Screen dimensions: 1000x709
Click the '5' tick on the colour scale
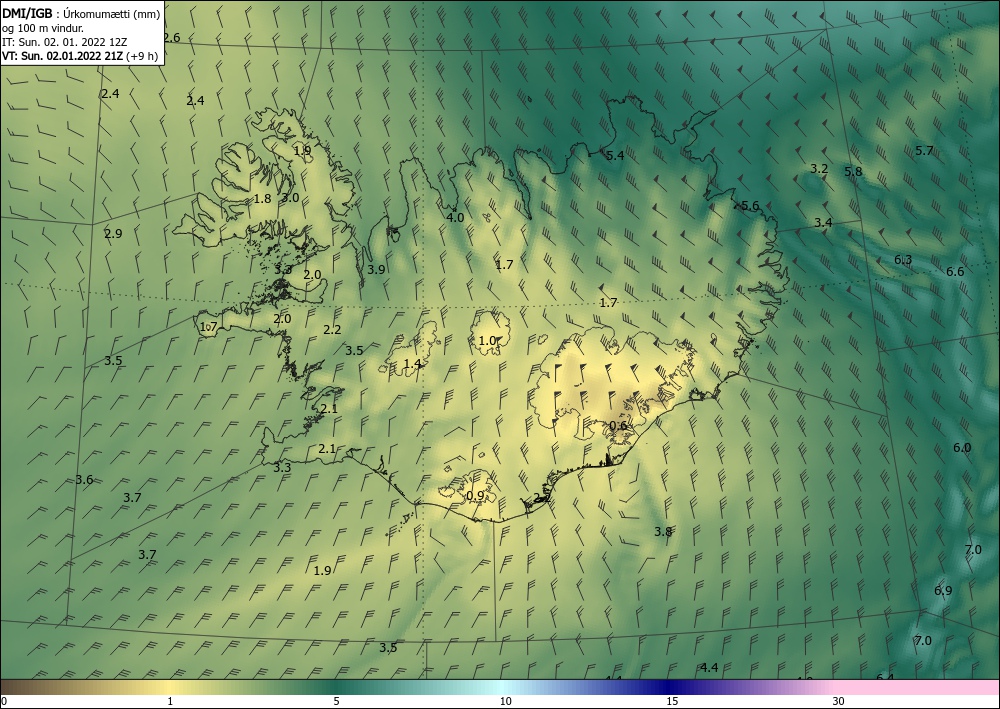(x=337, y=702)
